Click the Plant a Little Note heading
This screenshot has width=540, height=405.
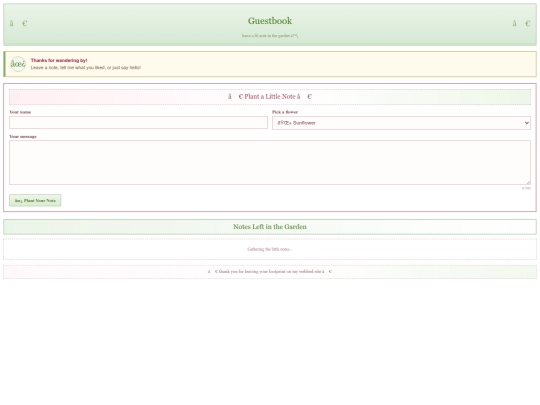(270, 97)
